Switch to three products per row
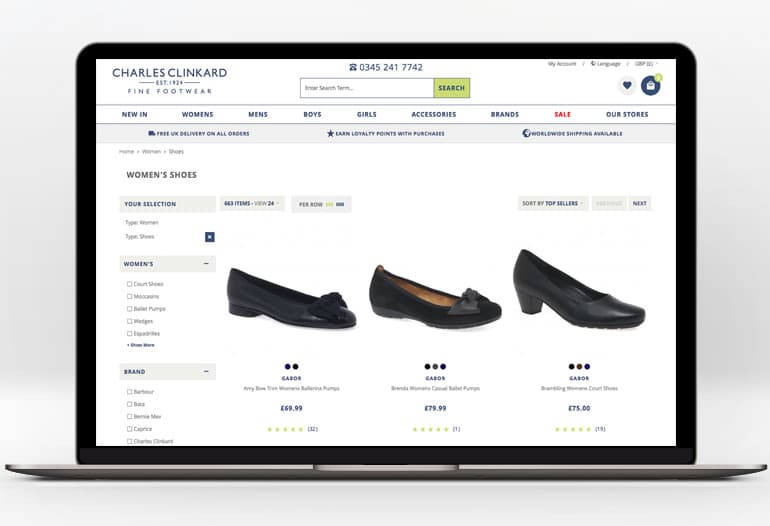The image size is (770, 526). click(329, 204)
